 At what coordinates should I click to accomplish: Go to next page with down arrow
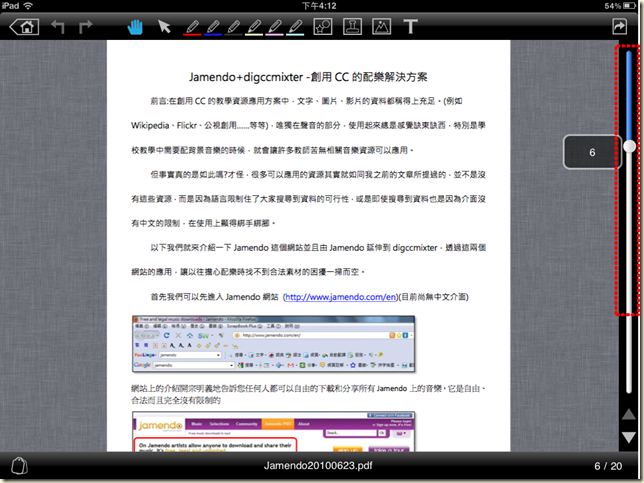629,437
